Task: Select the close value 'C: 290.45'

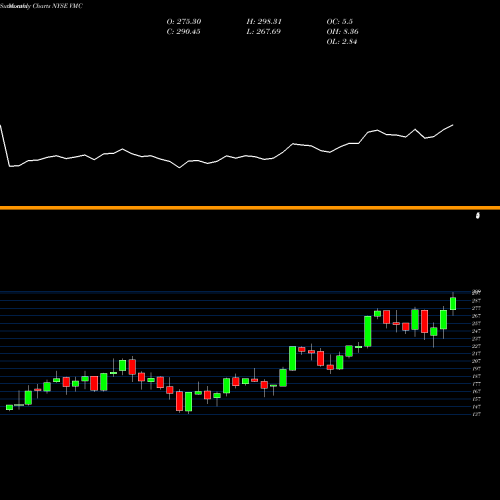Action: tap(183, 32)
